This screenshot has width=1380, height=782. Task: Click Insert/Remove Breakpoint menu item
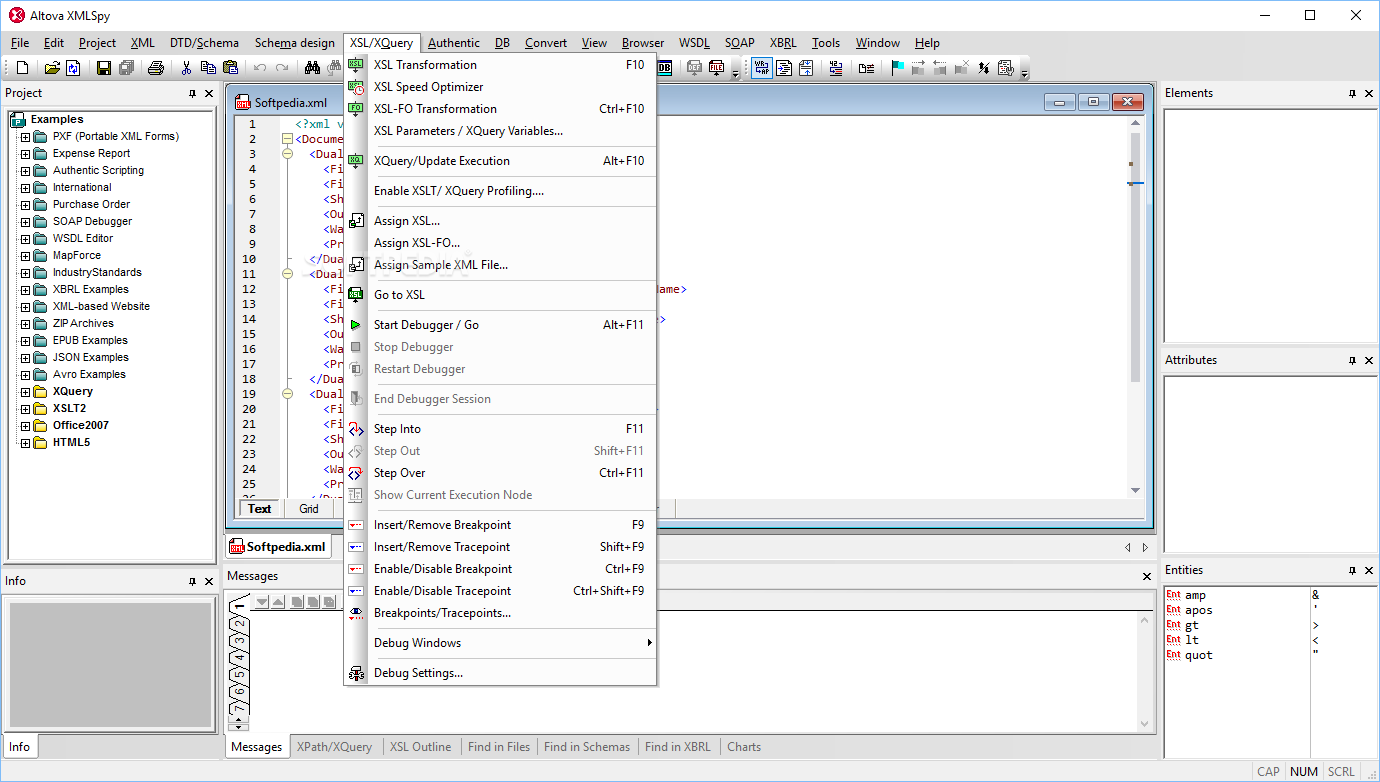tap(500, 525)
